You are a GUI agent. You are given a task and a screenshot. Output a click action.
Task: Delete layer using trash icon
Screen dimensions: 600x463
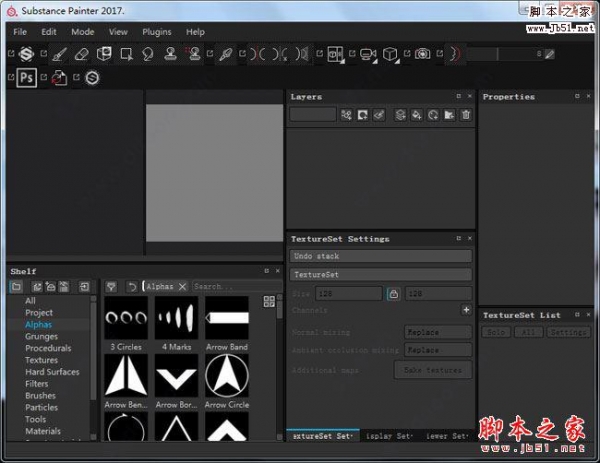click(x=466, y=115)
